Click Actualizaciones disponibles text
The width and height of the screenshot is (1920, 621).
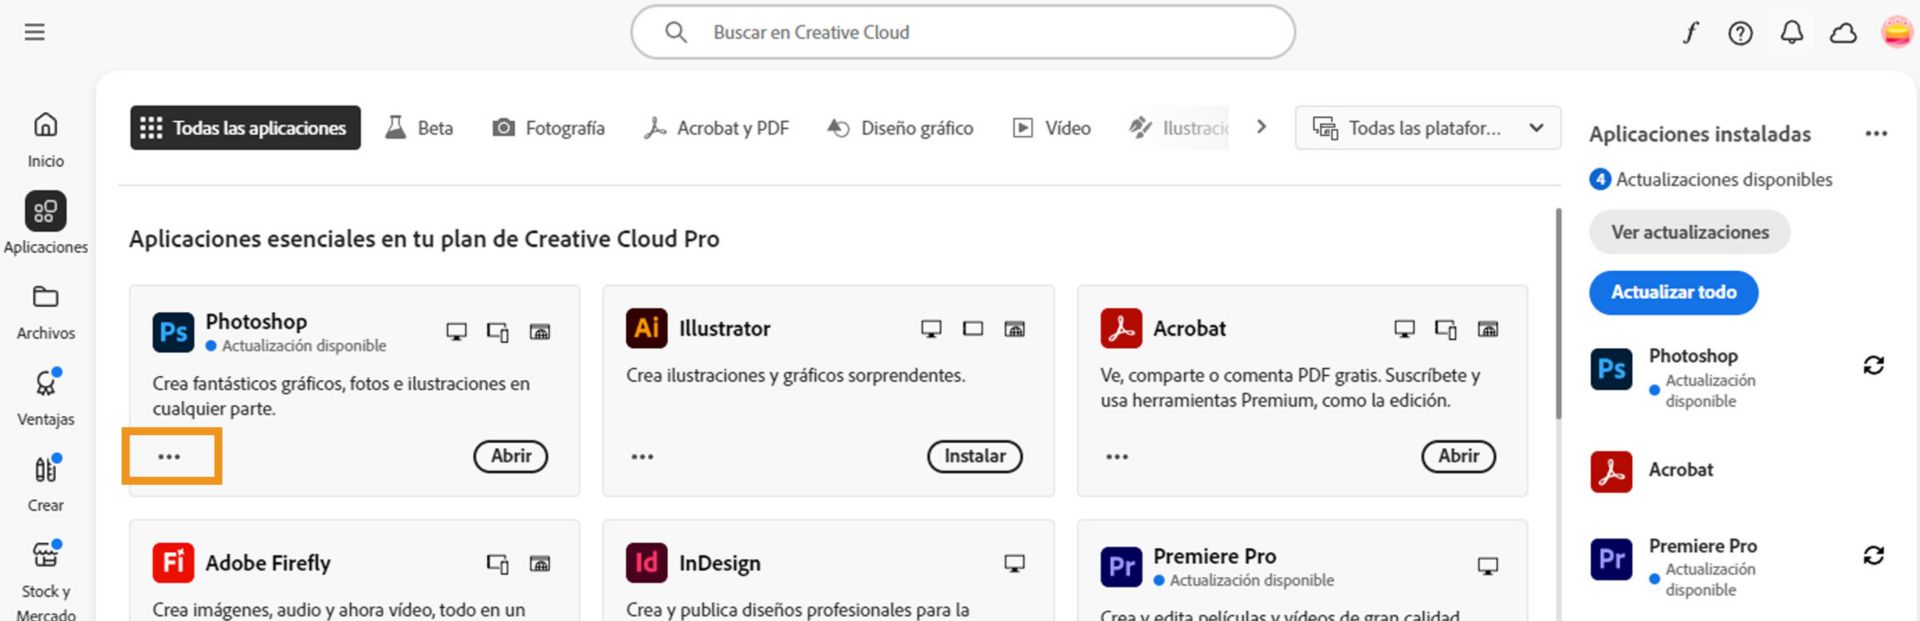click(1724, 179)
